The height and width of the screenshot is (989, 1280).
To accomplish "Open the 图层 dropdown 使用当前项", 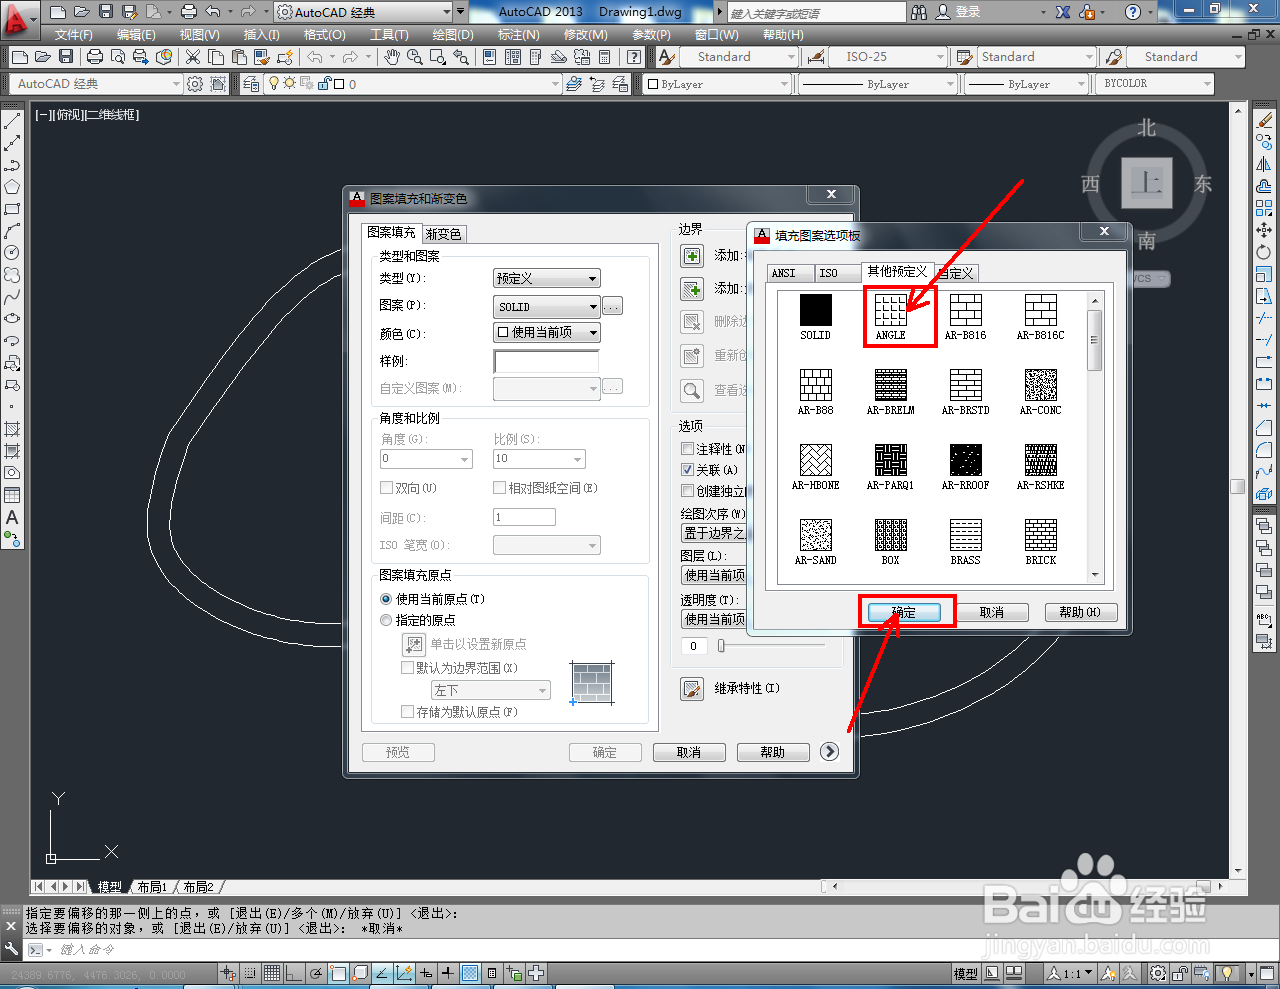I will [714, 575].
